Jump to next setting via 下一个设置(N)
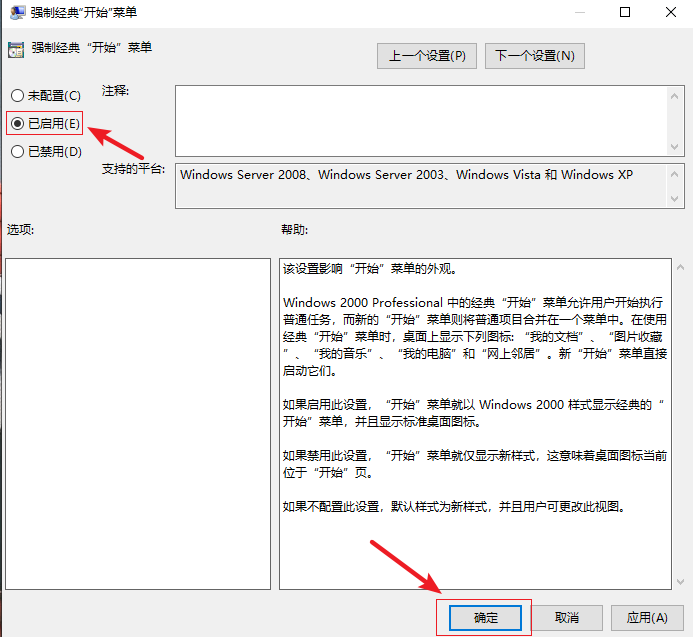The image size is (693, 637). click(x=534, y=56)
